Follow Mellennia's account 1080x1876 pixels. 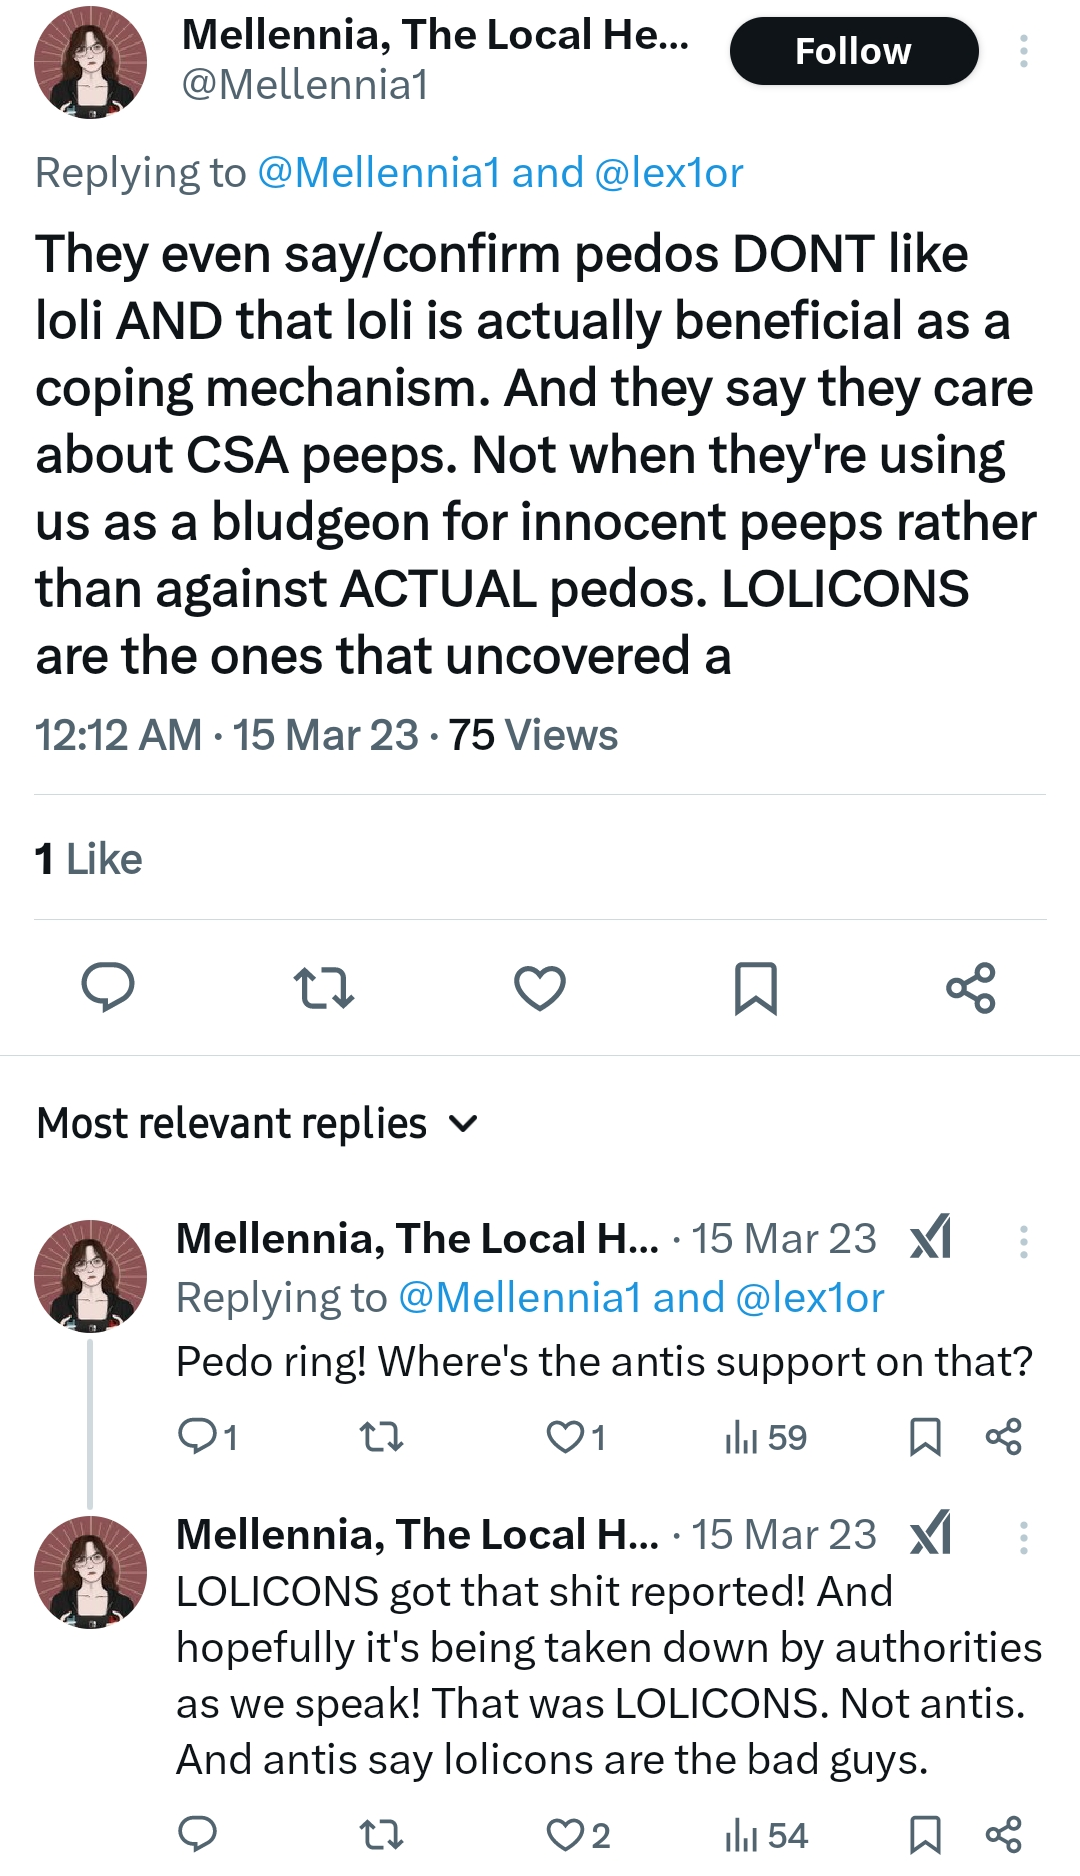click(x=854, y=51)
